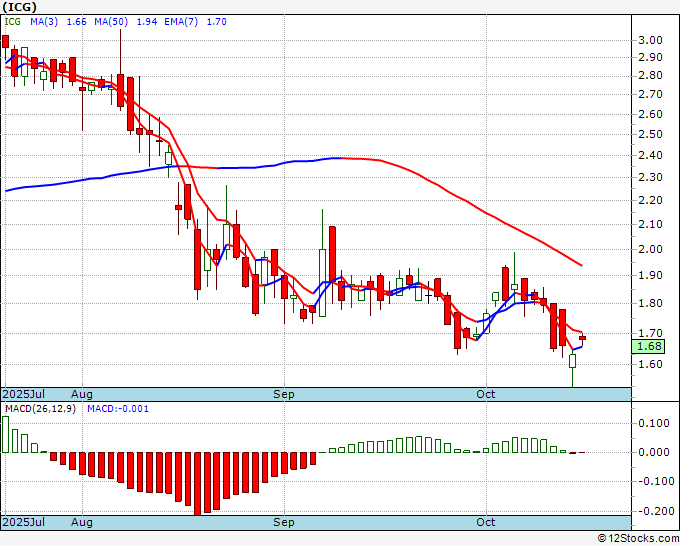Select the EMA(7) legend label
The image size is (680, 546).
pos(181,22)
